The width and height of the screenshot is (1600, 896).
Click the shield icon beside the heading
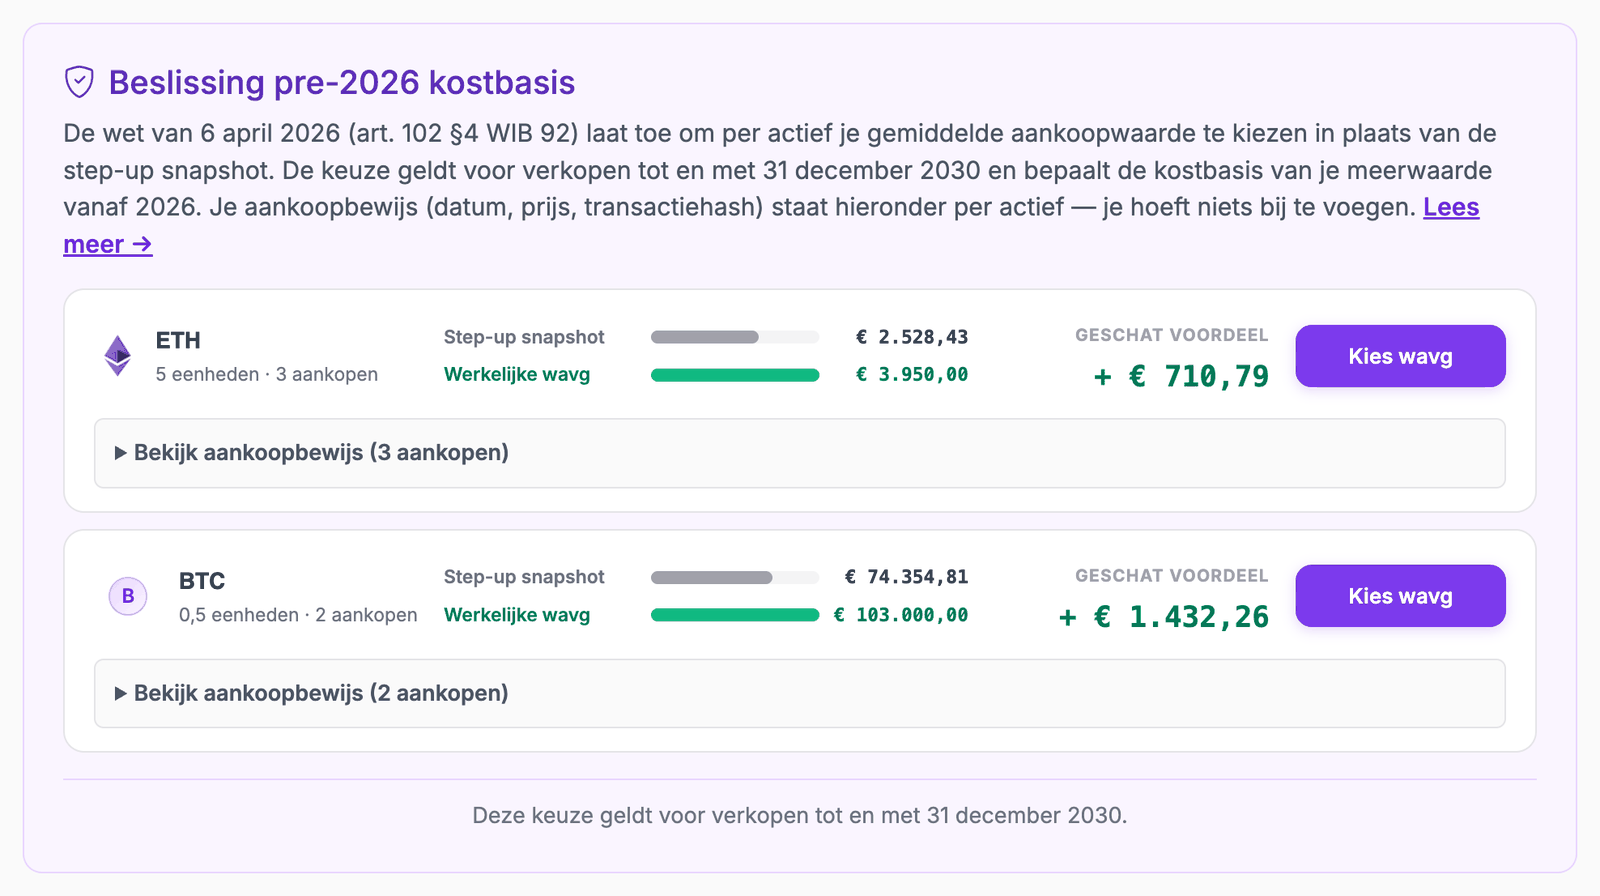[x=79, y=82]
